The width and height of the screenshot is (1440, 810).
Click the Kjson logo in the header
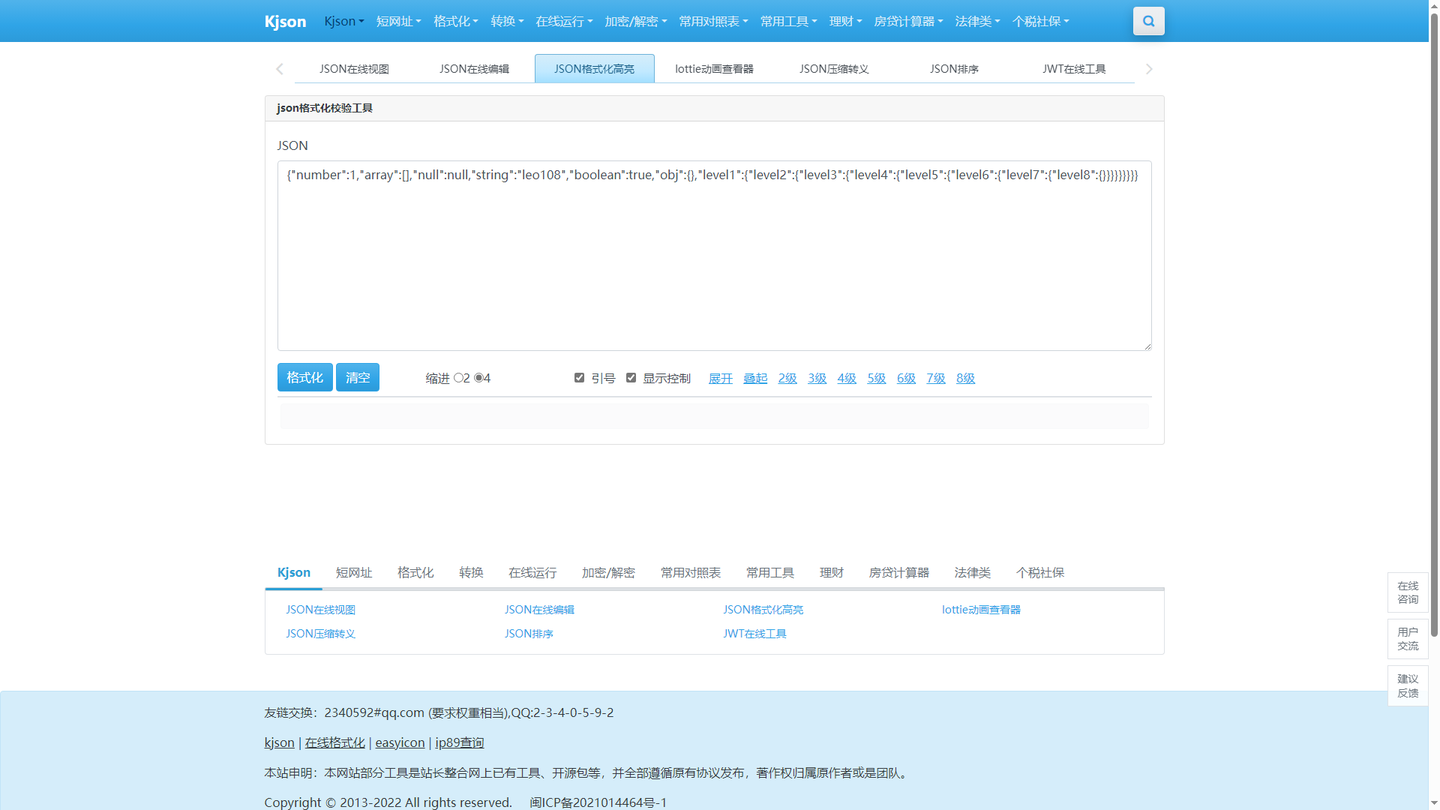pyautogui.click(x=285, y=21)
